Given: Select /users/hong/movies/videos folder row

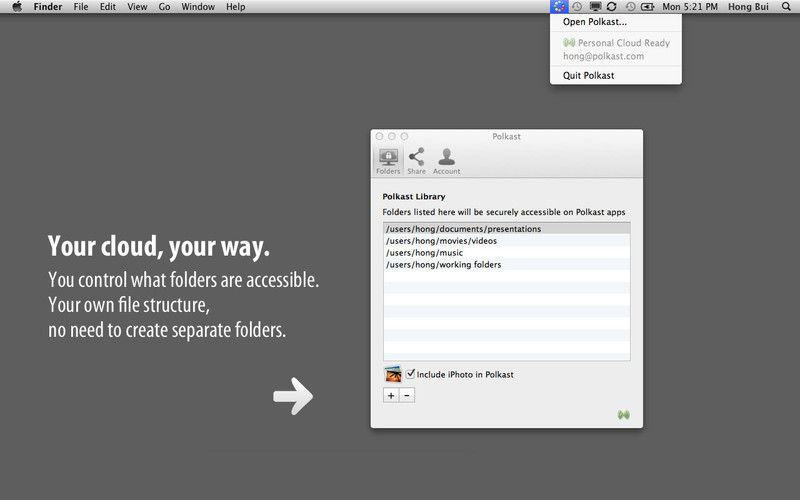Looking at the screenshot, I should click(507, 241).
